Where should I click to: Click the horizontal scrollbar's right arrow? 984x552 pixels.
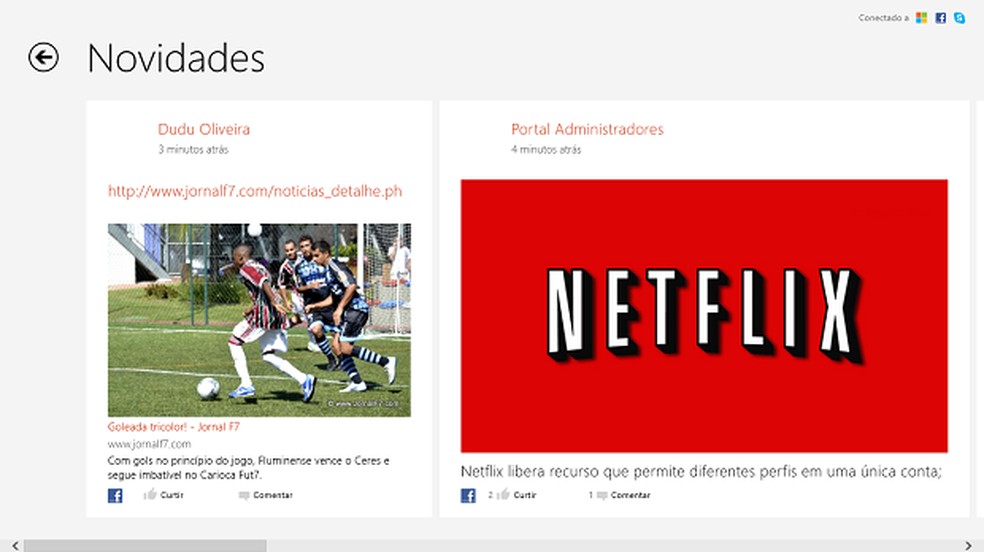click(968, 546)
